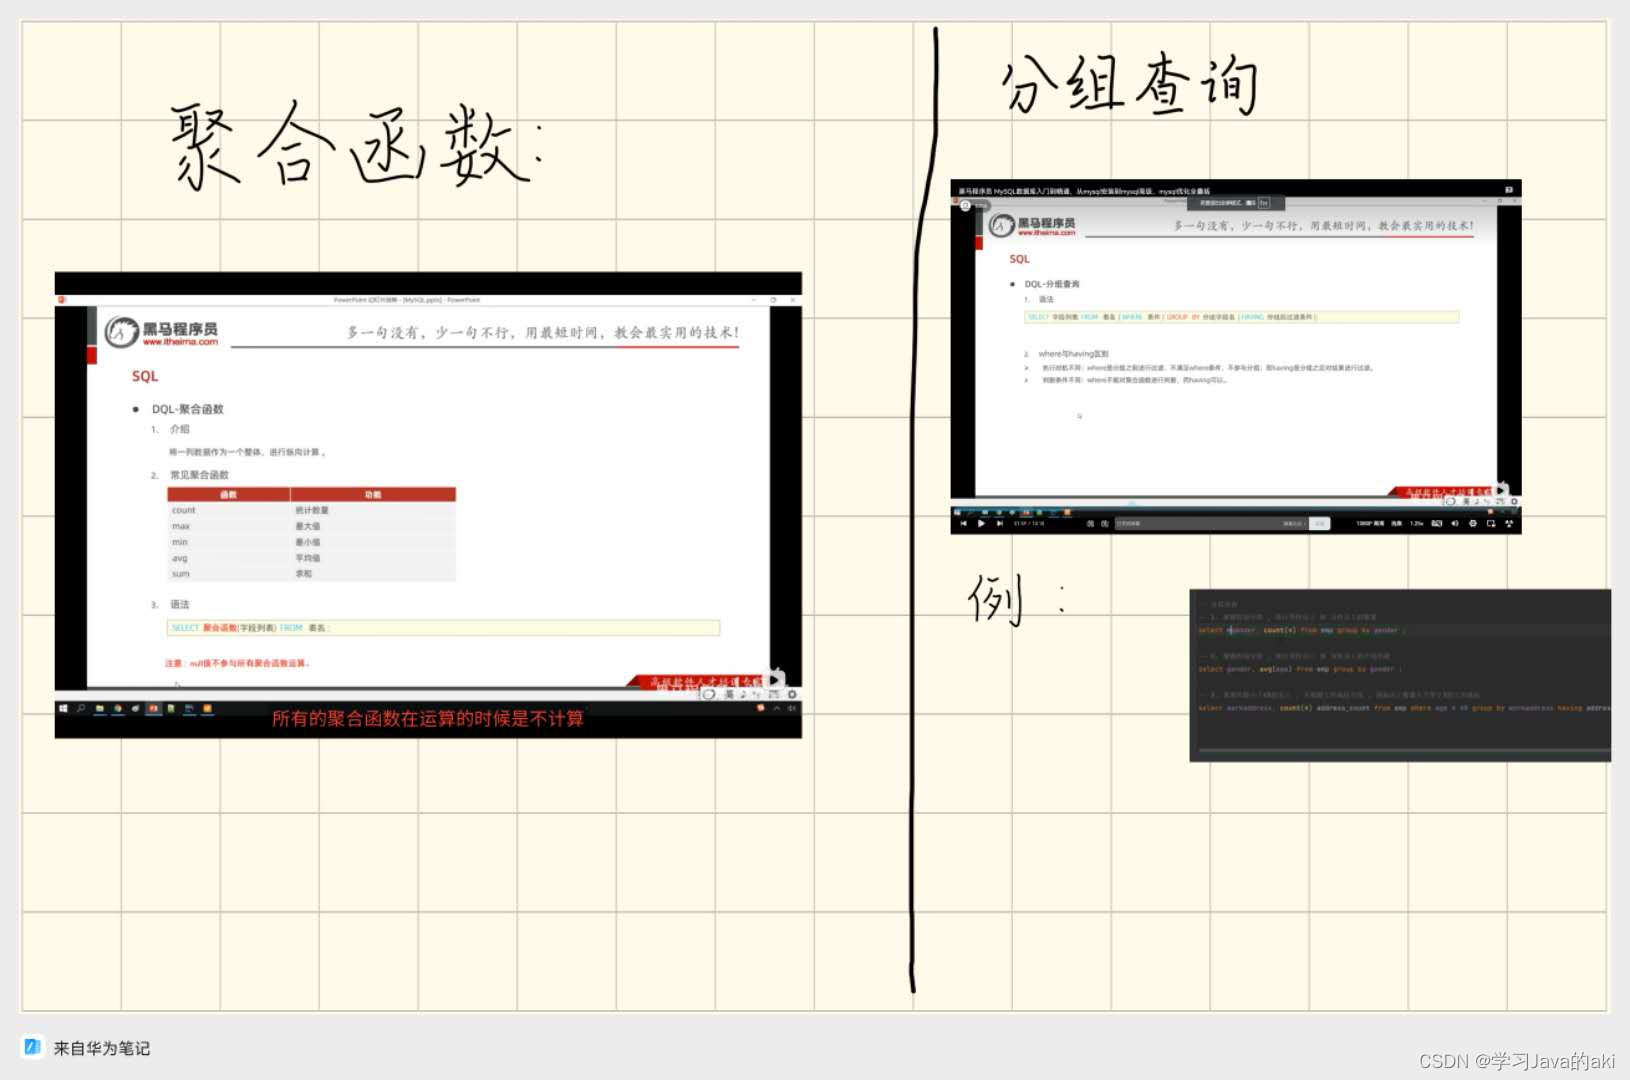The height and width of the screenshot is (1080, 1630).
Task: Click the handwritten '聚合函数' title
Action: 355,145
